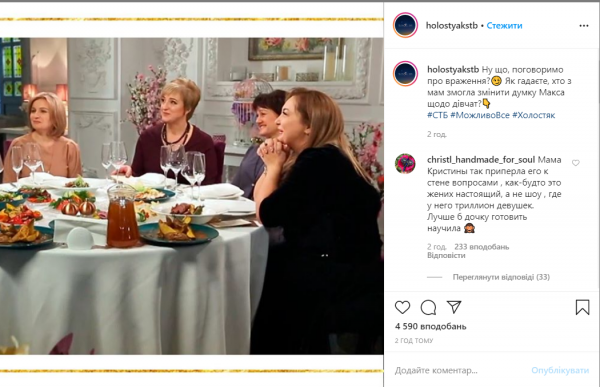
Task: Publish comment with Опублікувати button
Action: coord(560,371)
